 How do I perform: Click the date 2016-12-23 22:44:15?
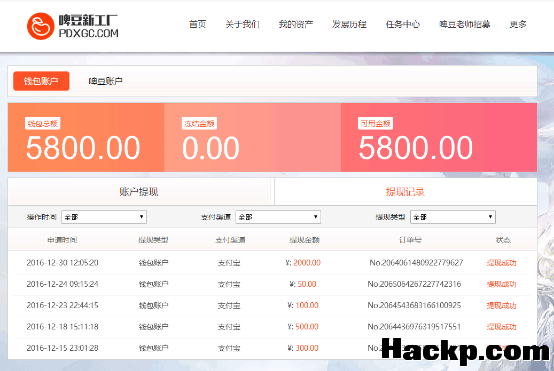[x=63, y=305]
